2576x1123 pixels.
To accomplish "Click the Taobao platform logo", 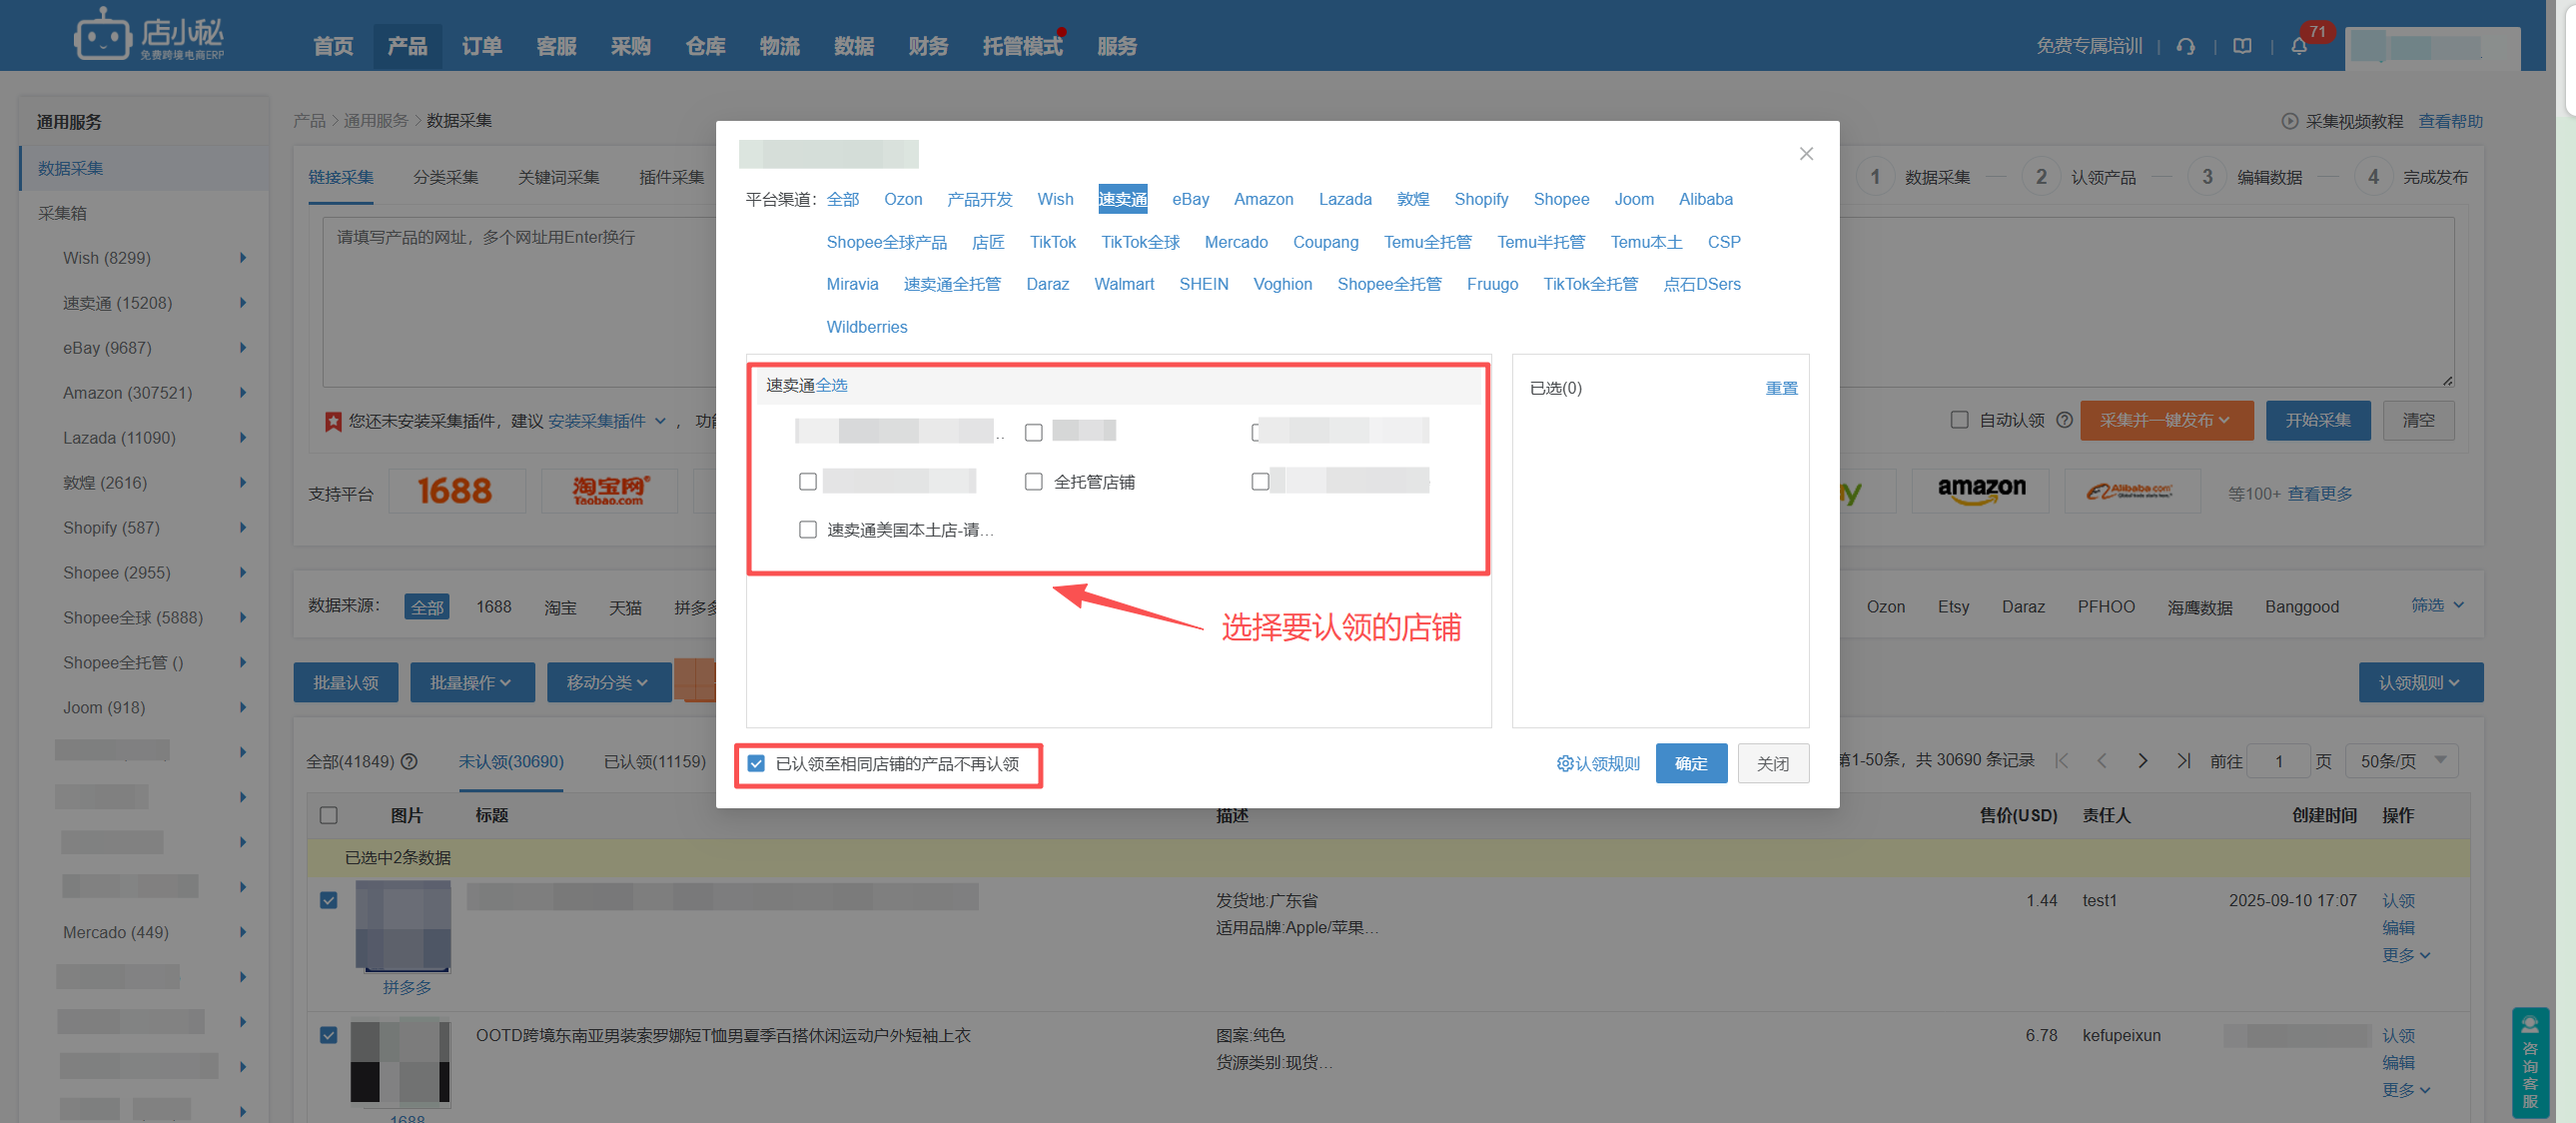I will [610, 491].
